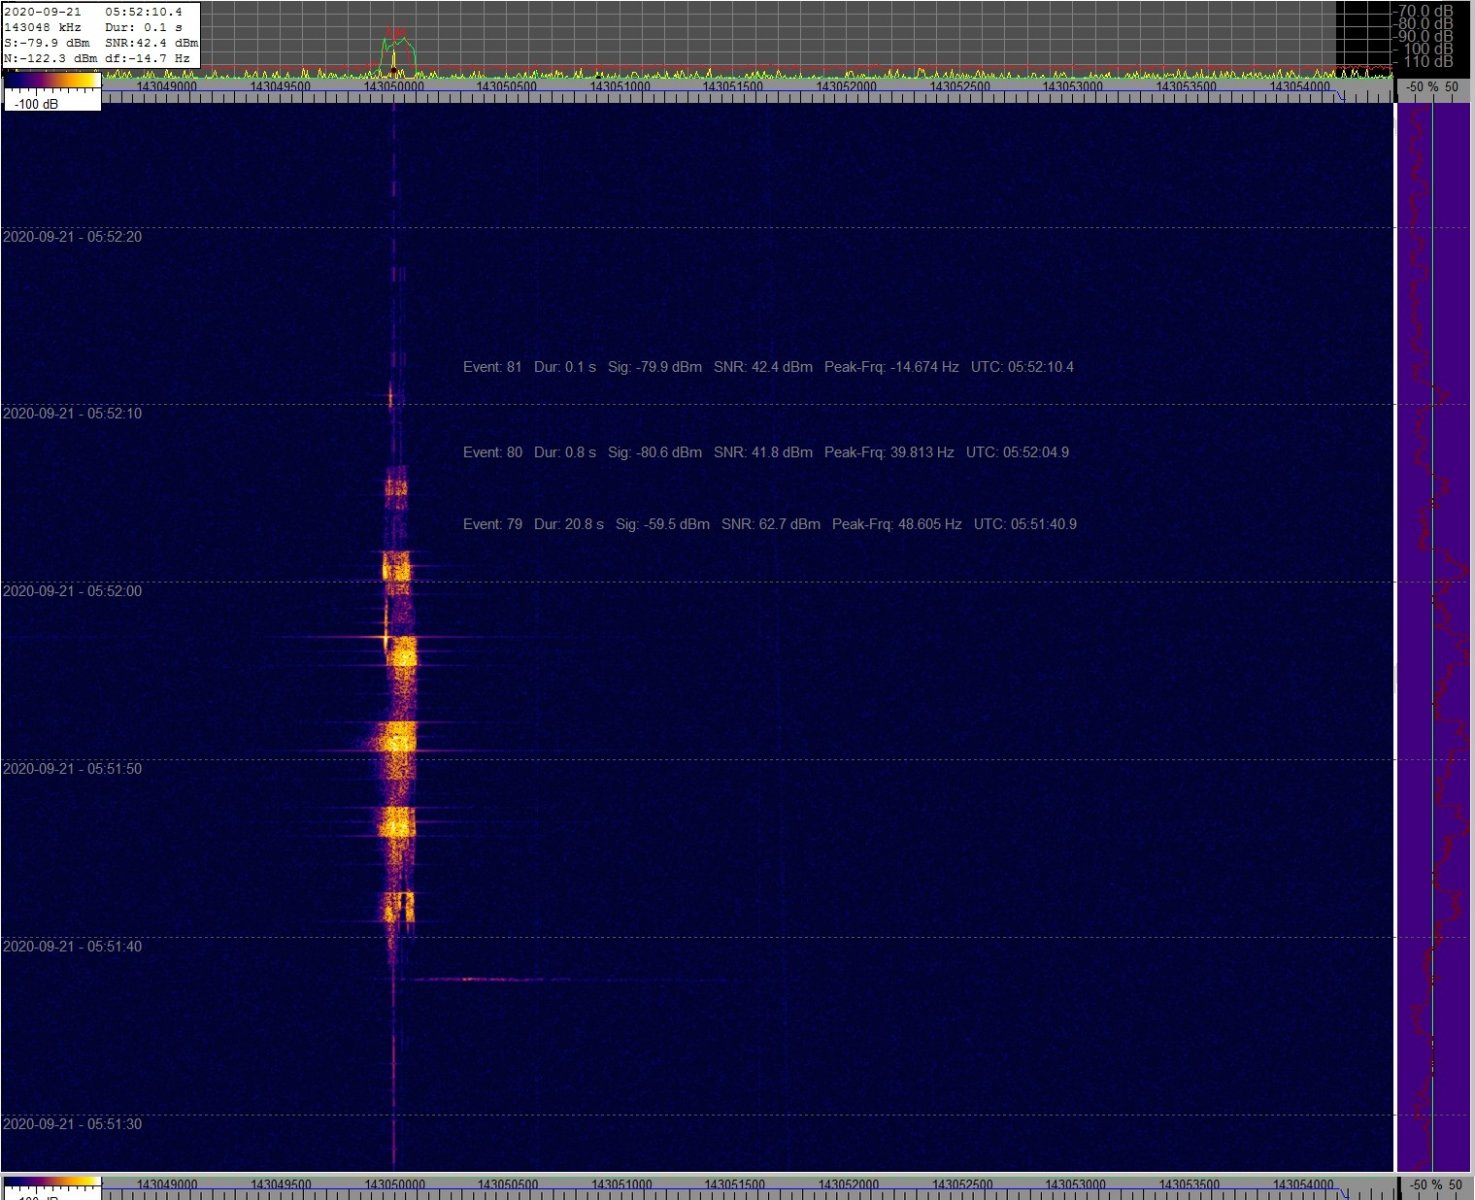Click 'Peak-Frq: 39.813 Hz' in the event annotation
This screenshot has height=1200, width=1475.
click(x=889, y=452)
